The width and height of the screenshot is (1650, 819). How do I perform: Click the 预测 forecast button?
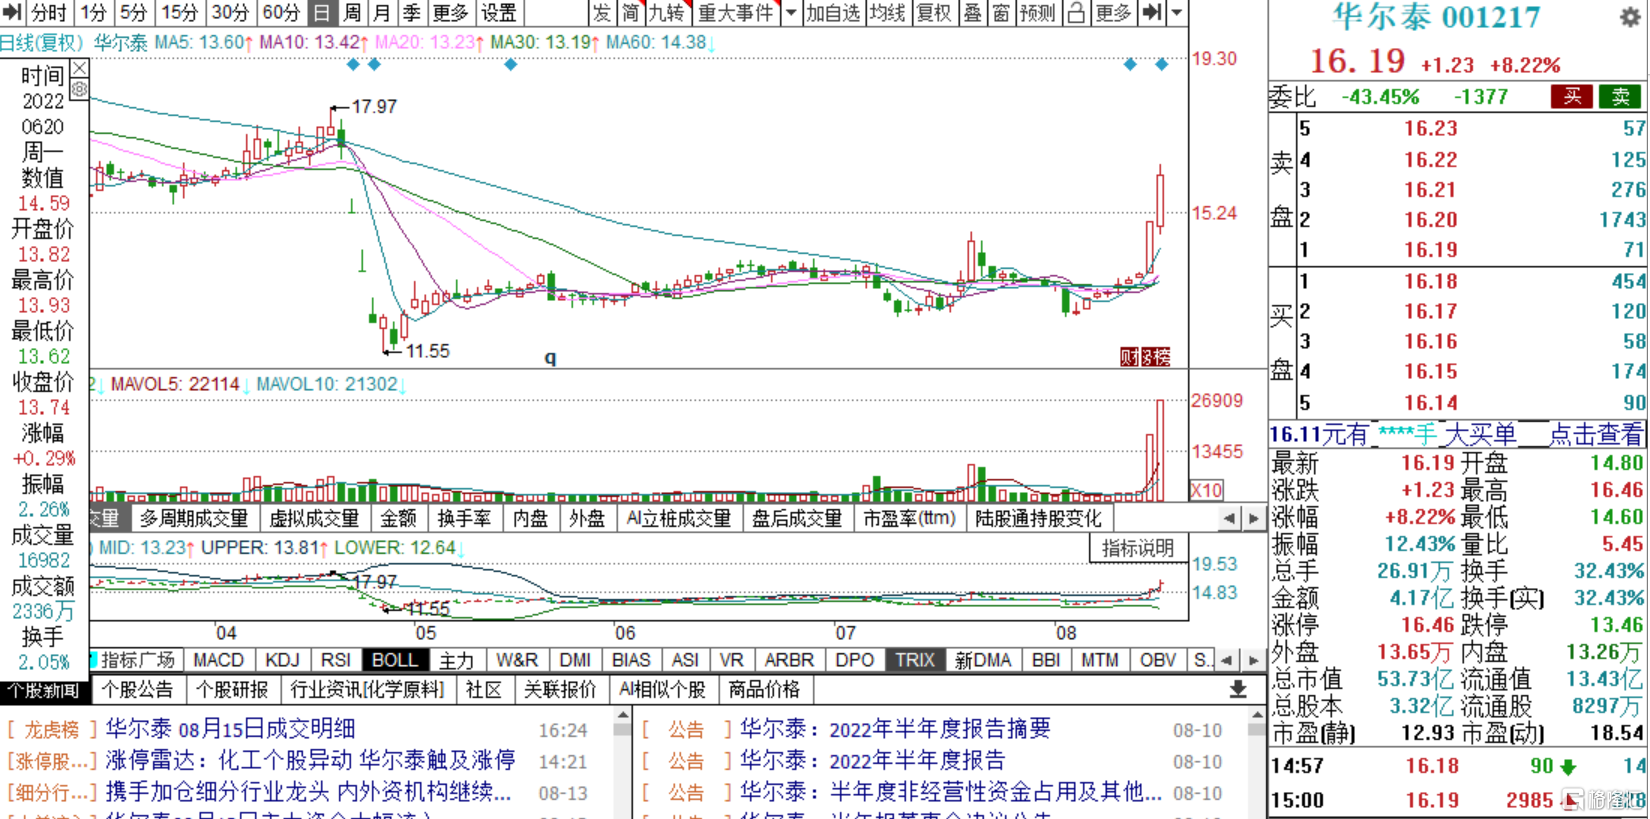(x=1038, y=13)
